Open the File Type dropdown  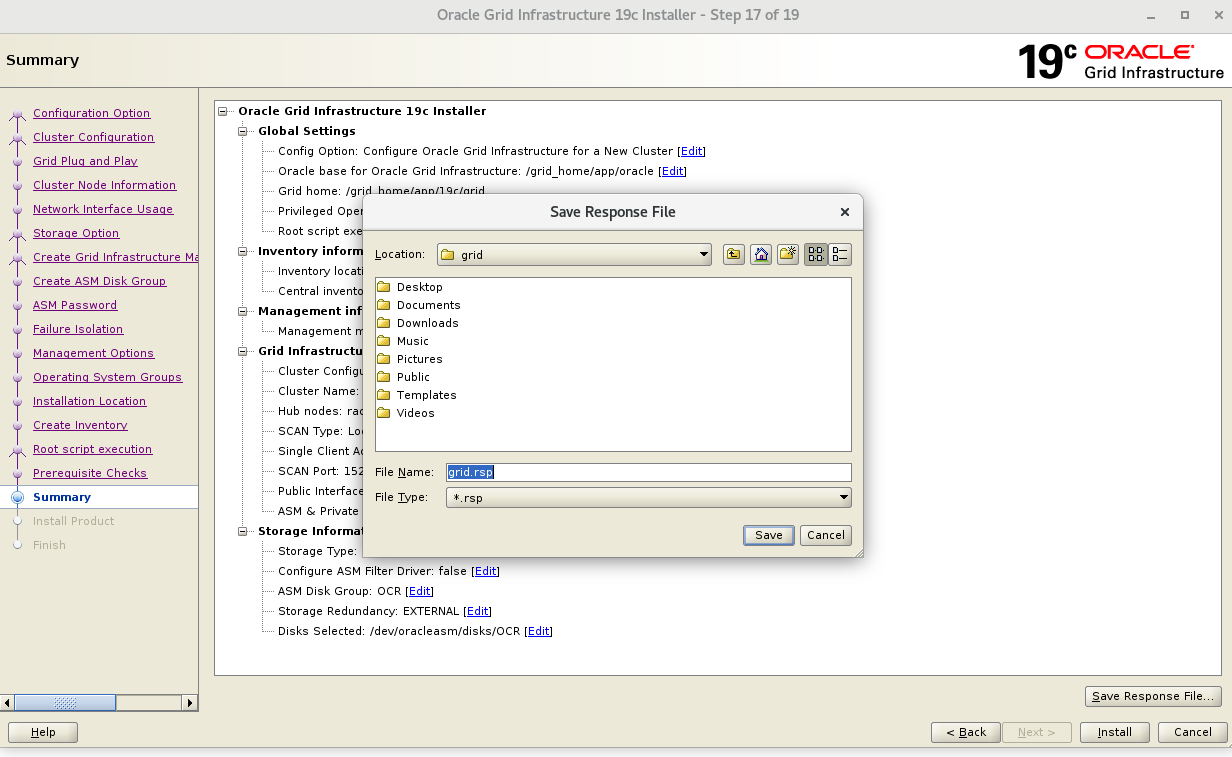pos(648,497)
